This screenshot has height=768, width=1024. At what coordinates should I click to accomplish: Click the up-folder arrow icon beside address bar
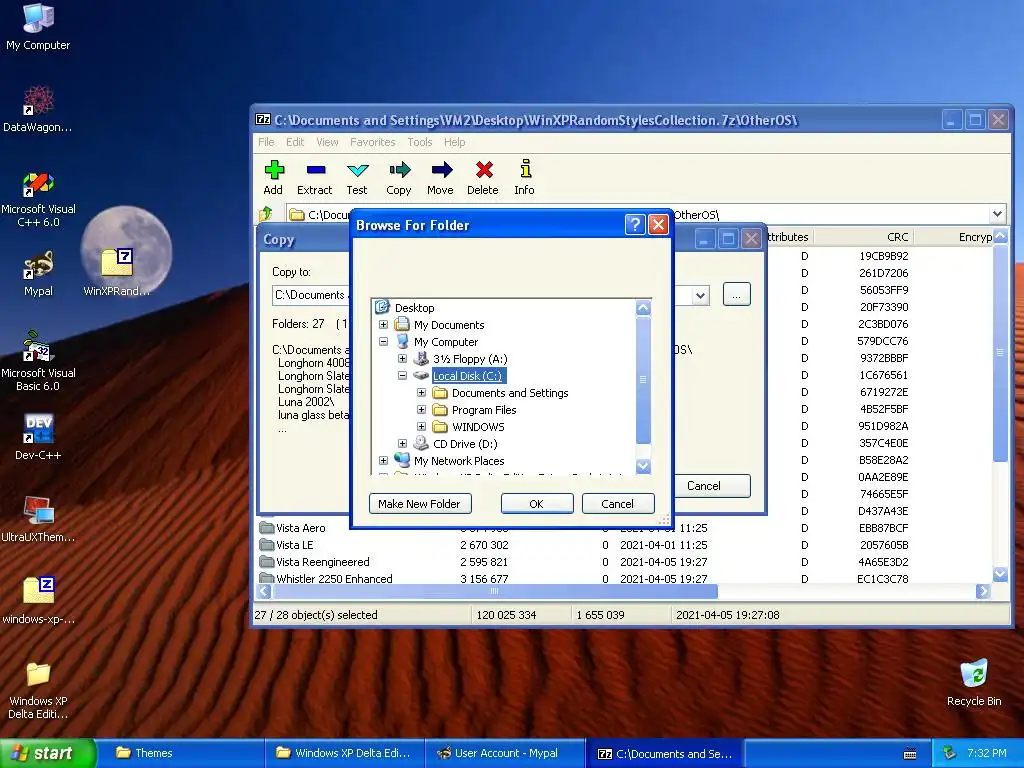266,214
